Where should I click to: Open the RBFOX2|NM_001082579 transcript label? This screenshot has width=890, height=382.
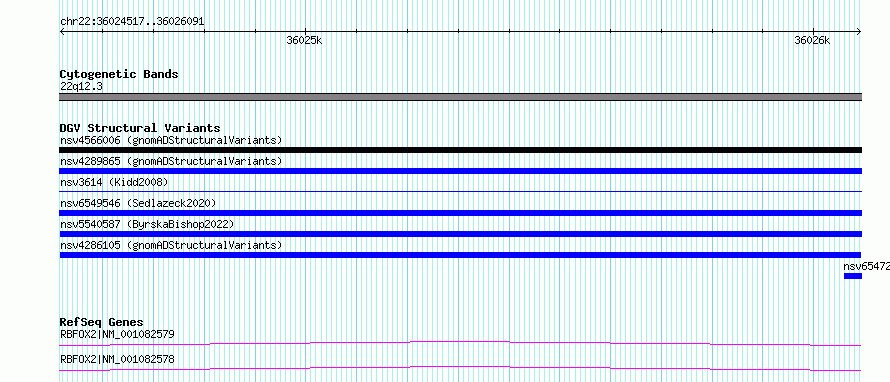[117, 334]
